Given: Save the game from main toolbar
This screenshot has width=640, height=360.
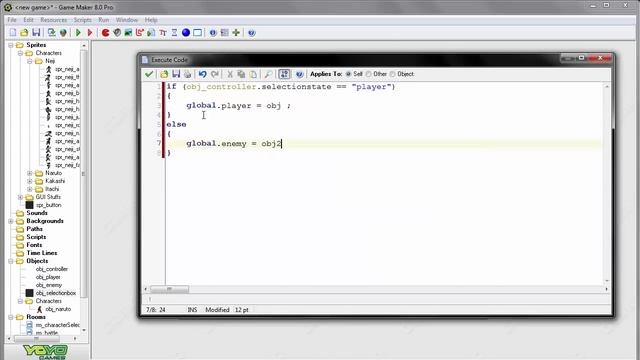Looking at the screenshot, I should [x=36, y=33].
